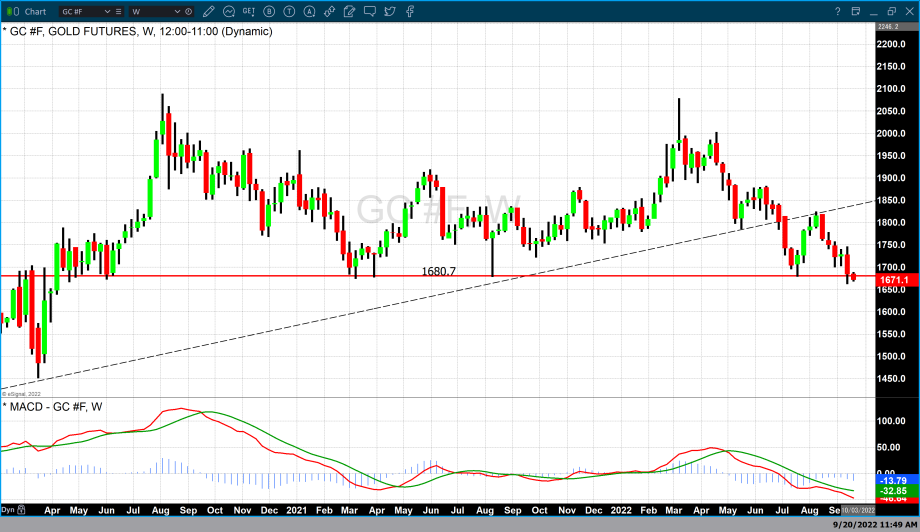The height and width of the screenshot is (532, 920).
Task: Open the chat comment bubble icon
Action: (x=370, y=11)
